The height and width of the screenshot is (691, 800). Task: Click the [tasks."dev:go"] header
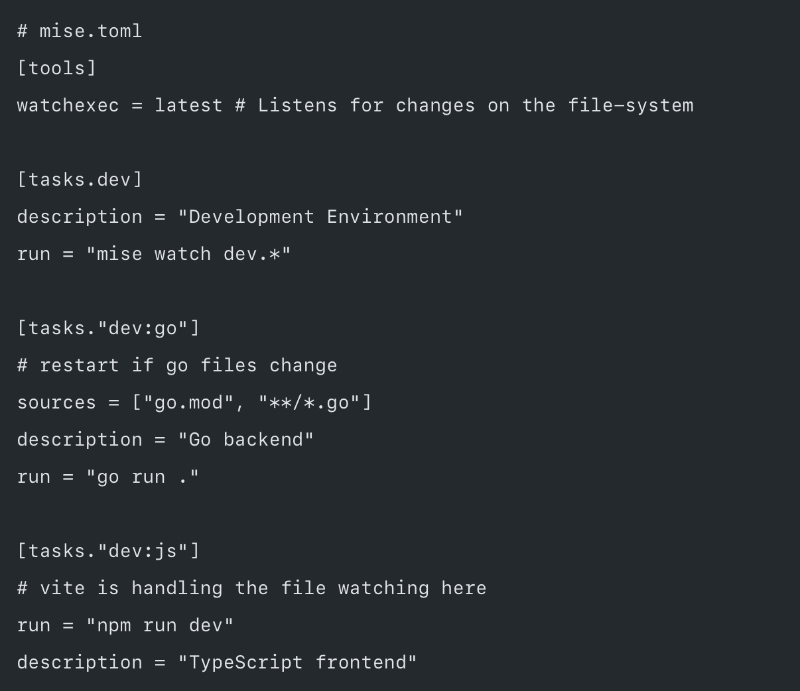(x=108, y=328)
